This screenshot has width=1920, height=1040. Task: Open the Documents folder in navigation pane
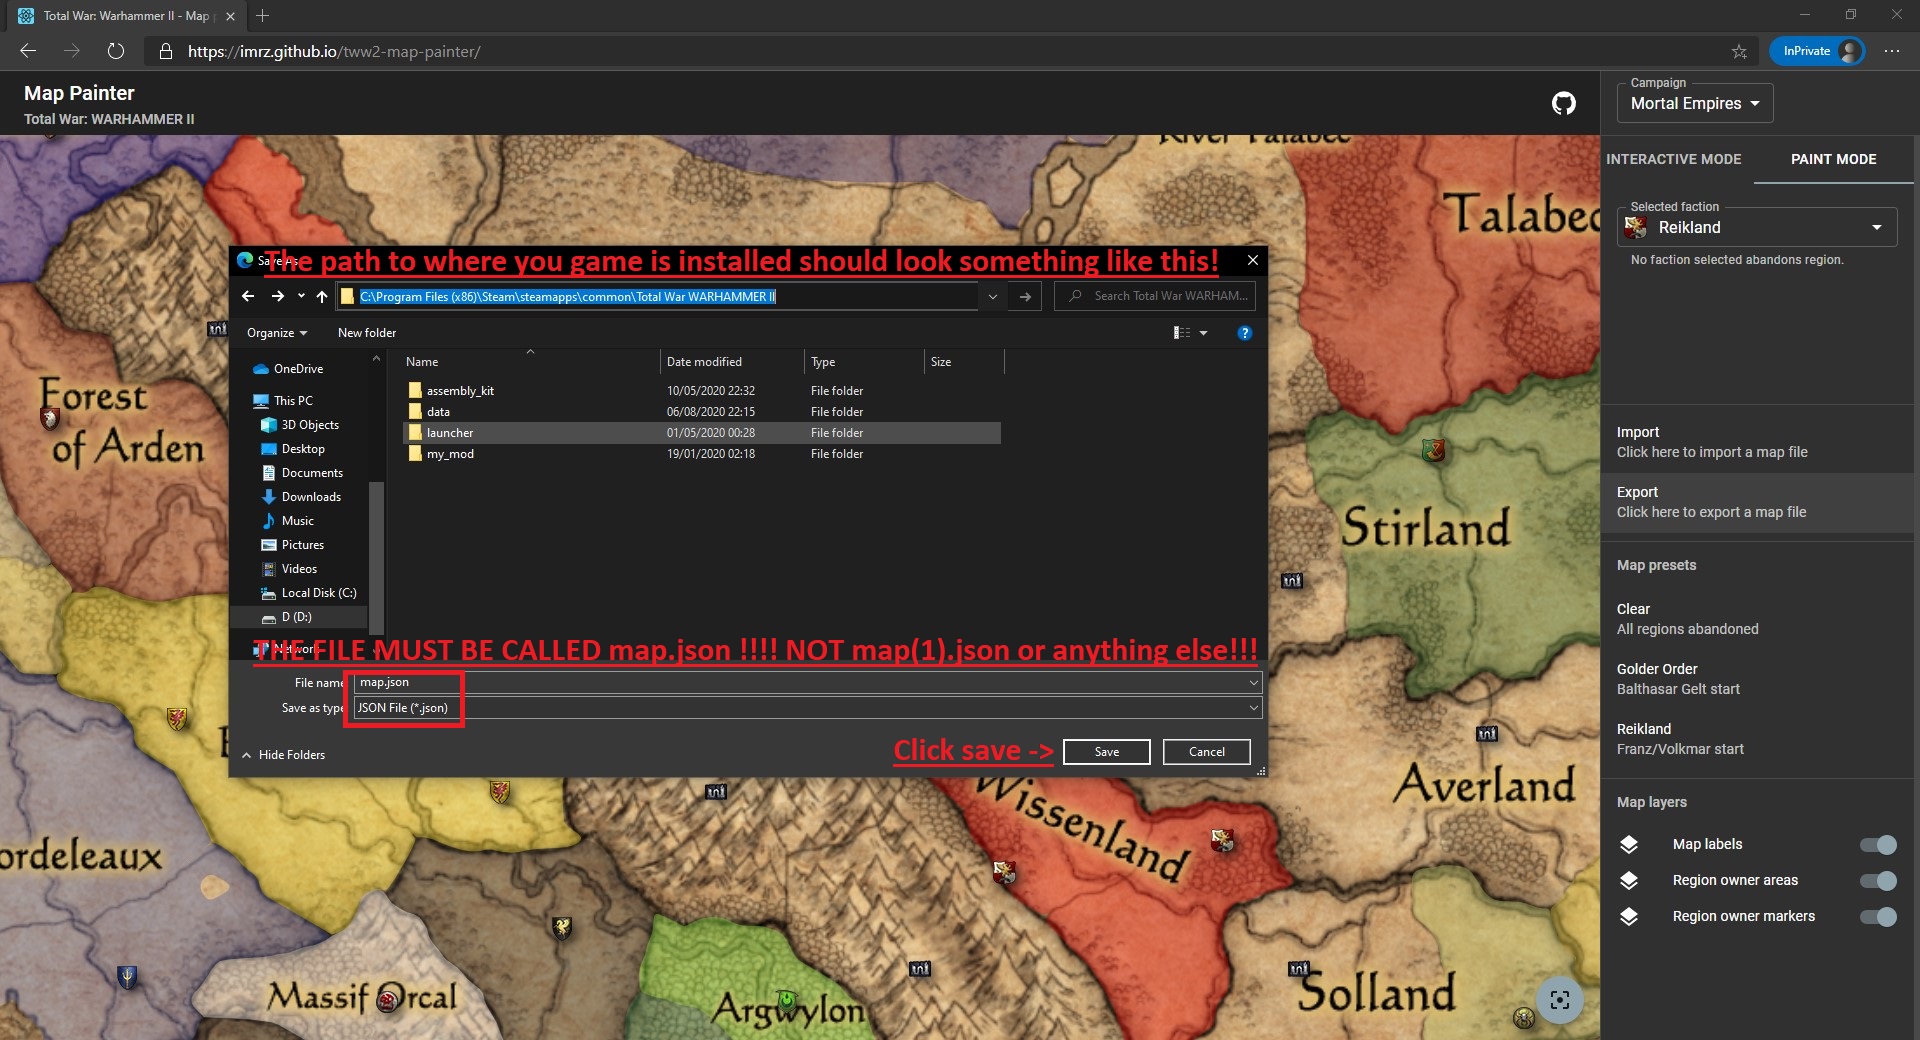(x=302, y=473)
